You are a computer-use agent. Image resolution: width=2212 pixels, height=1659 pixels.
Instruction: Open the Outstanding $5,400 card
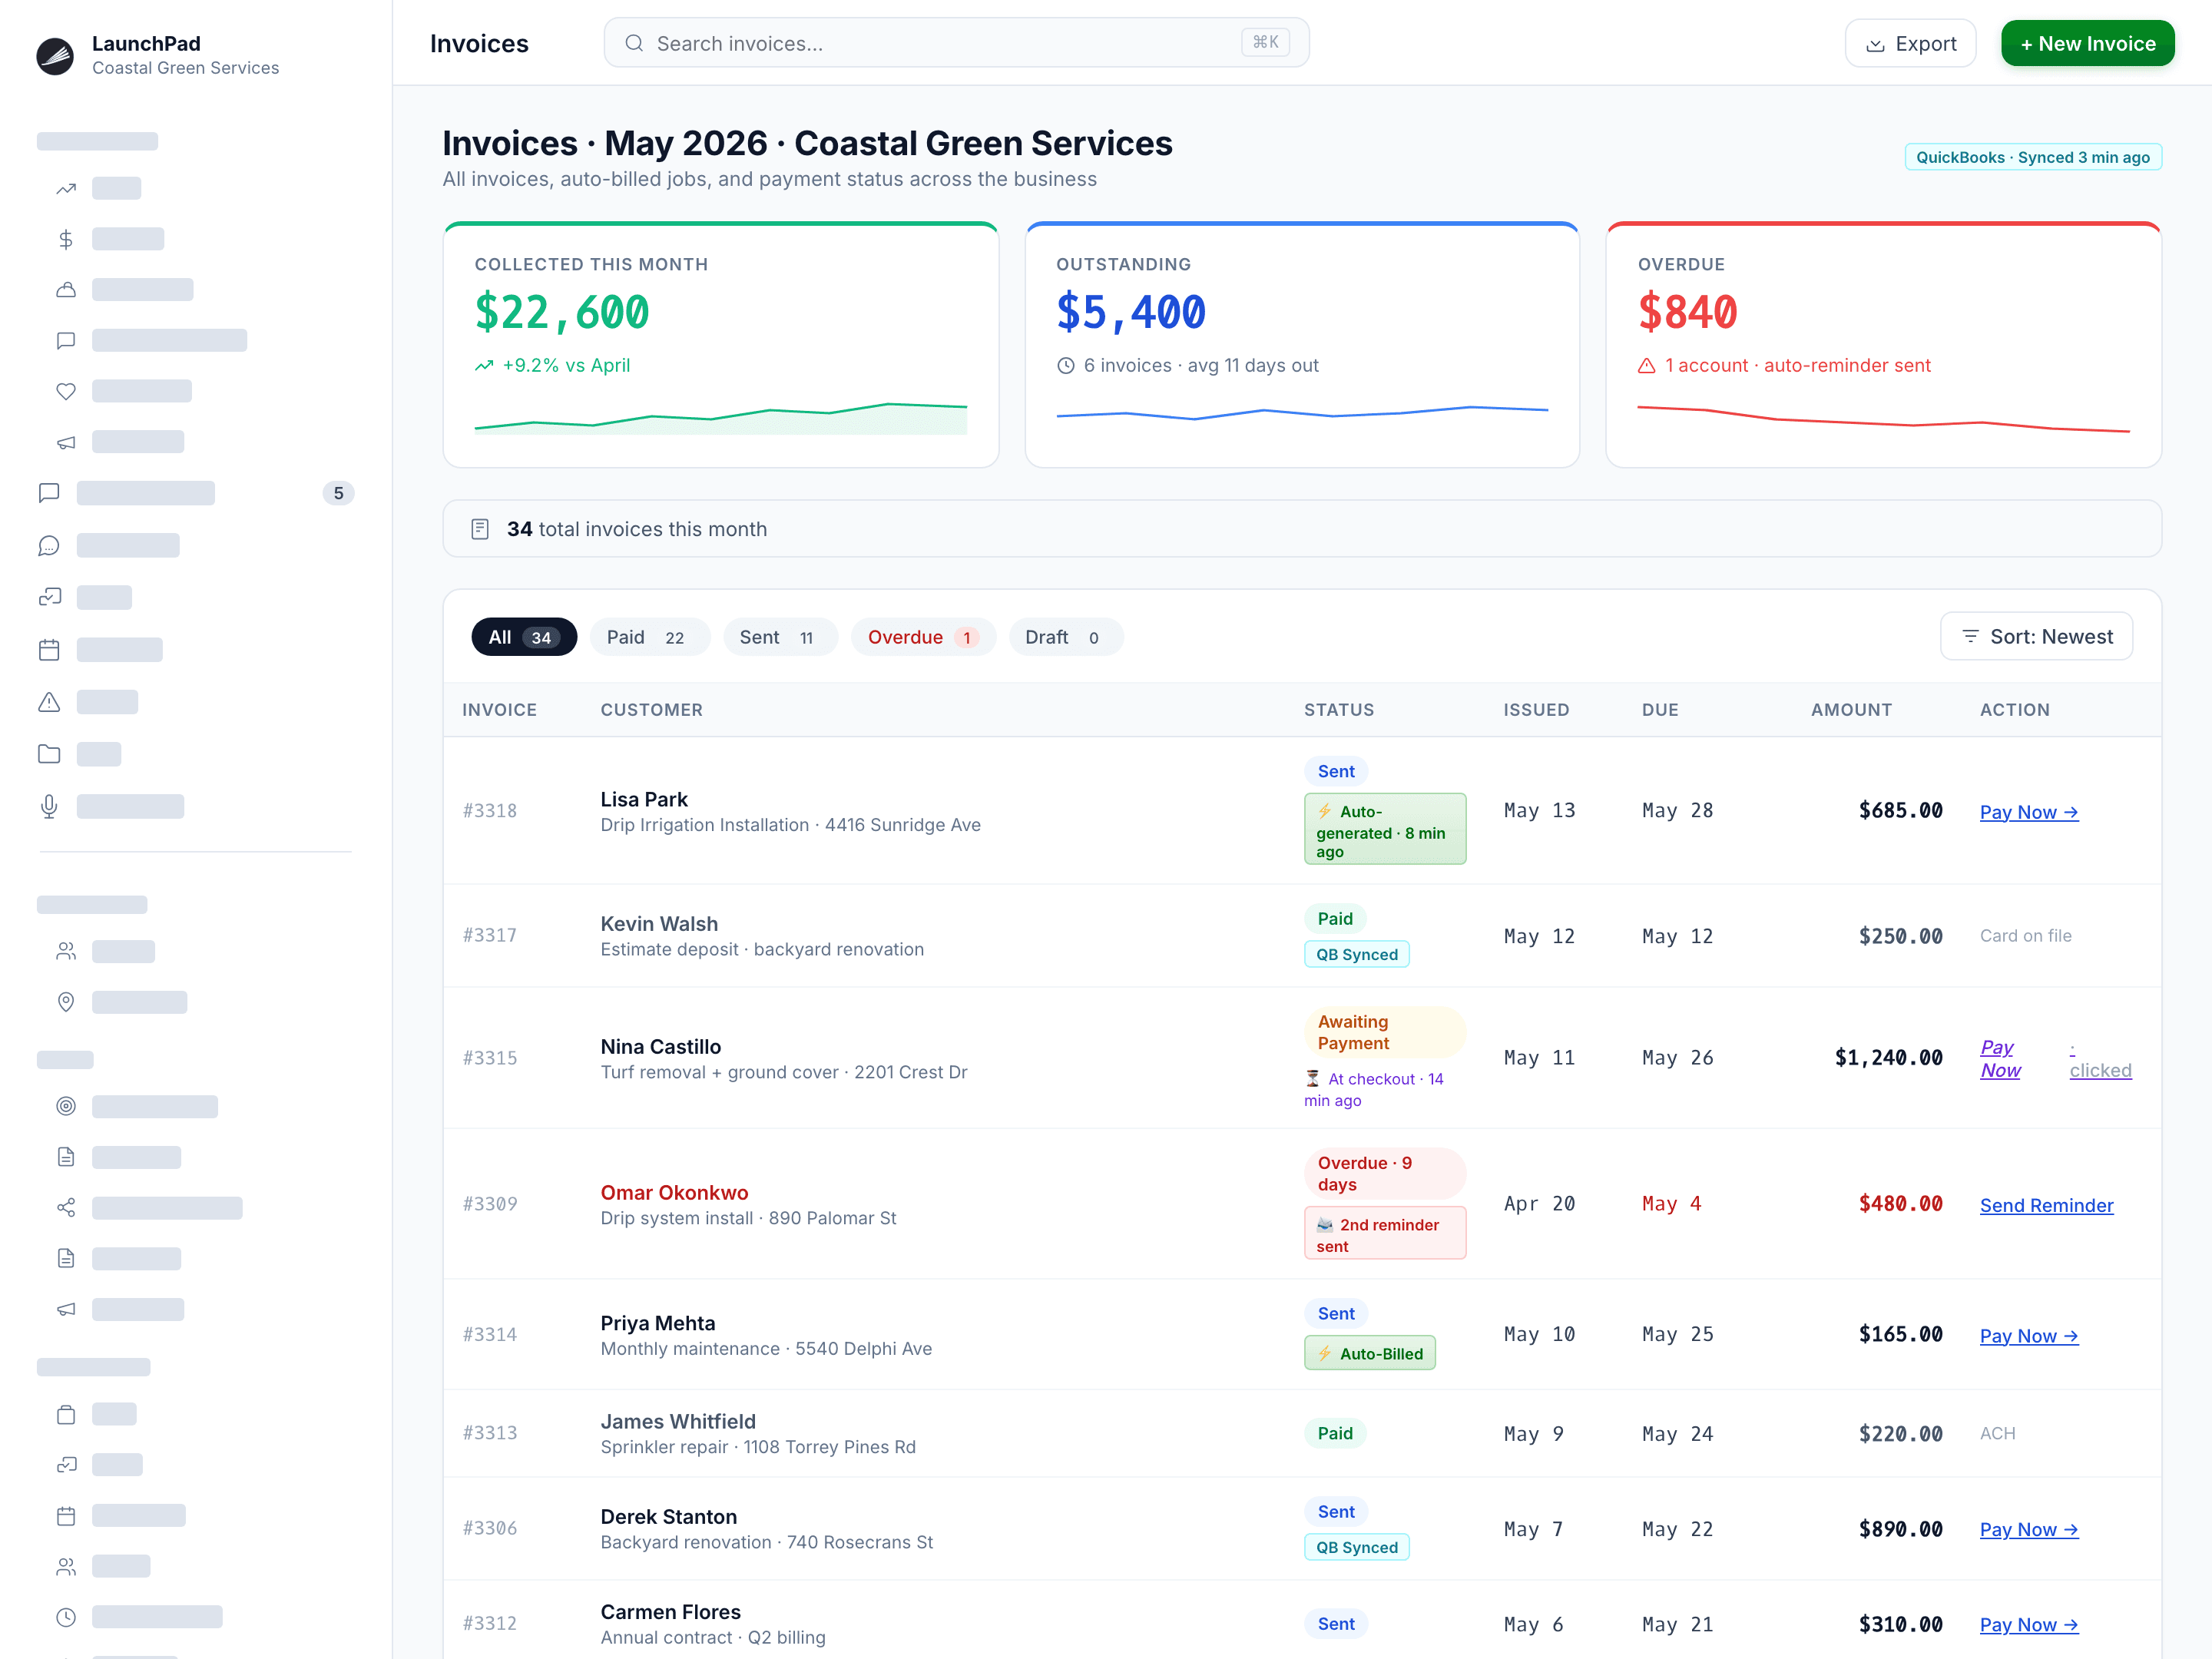coord(1302,345)
